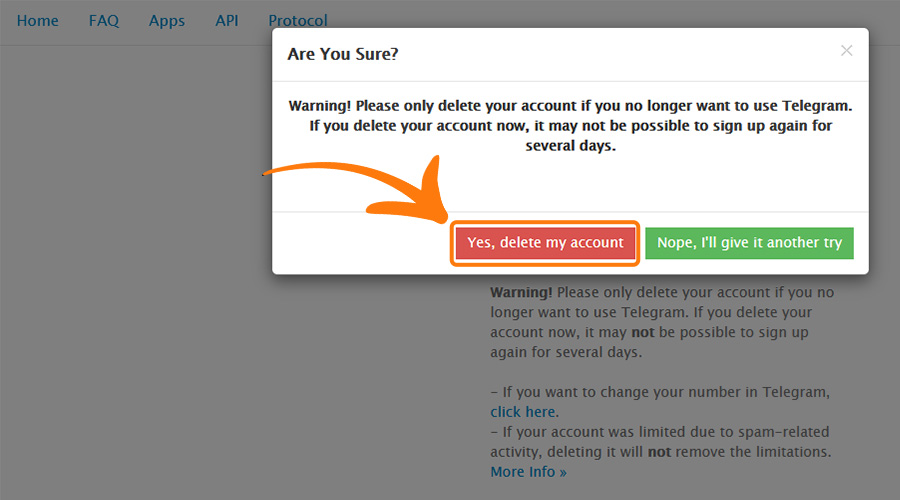Open the Apps navigation item
The width and height of the screenshot is (900, 500).
coord(167,21)
